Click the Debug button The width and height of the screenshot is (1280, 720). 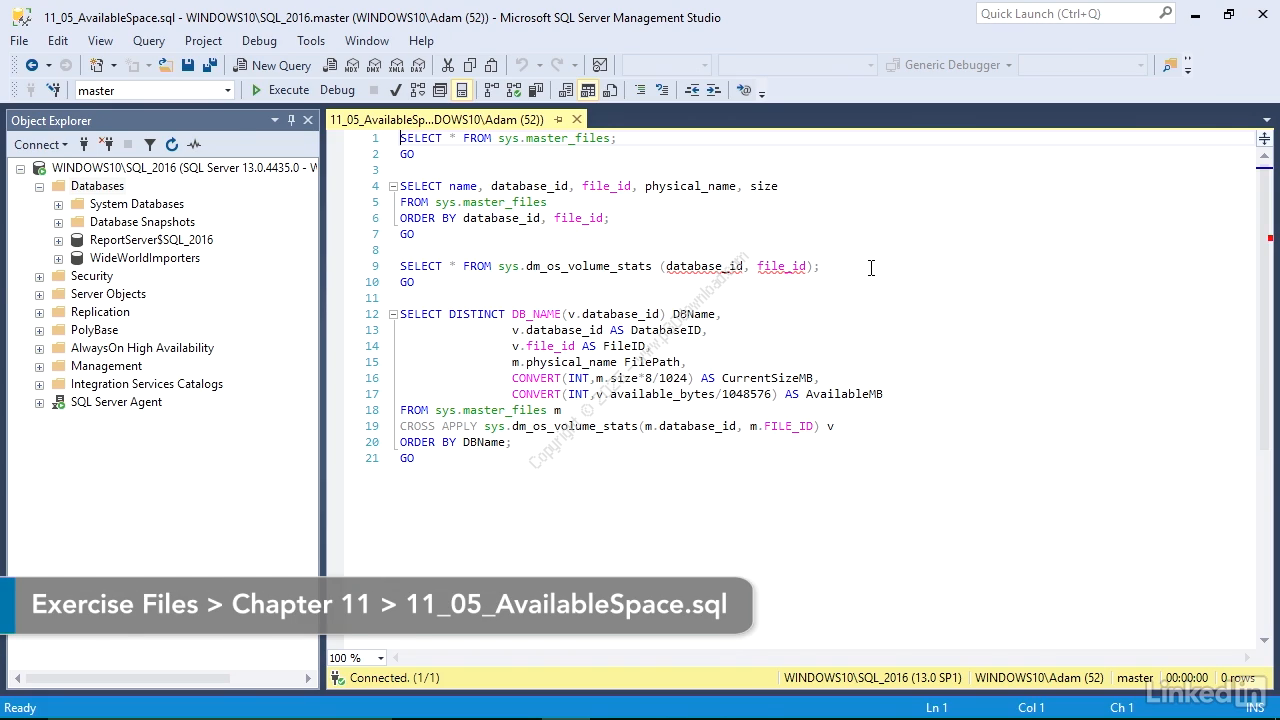(337, 90)
